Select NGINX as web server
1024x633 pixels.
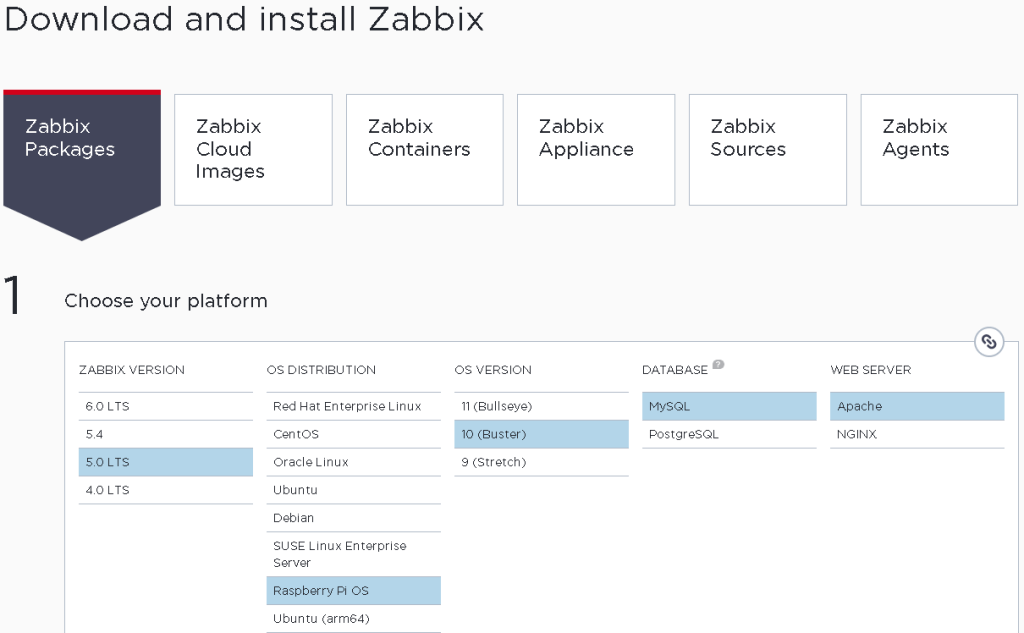click(x=917, y=435)
